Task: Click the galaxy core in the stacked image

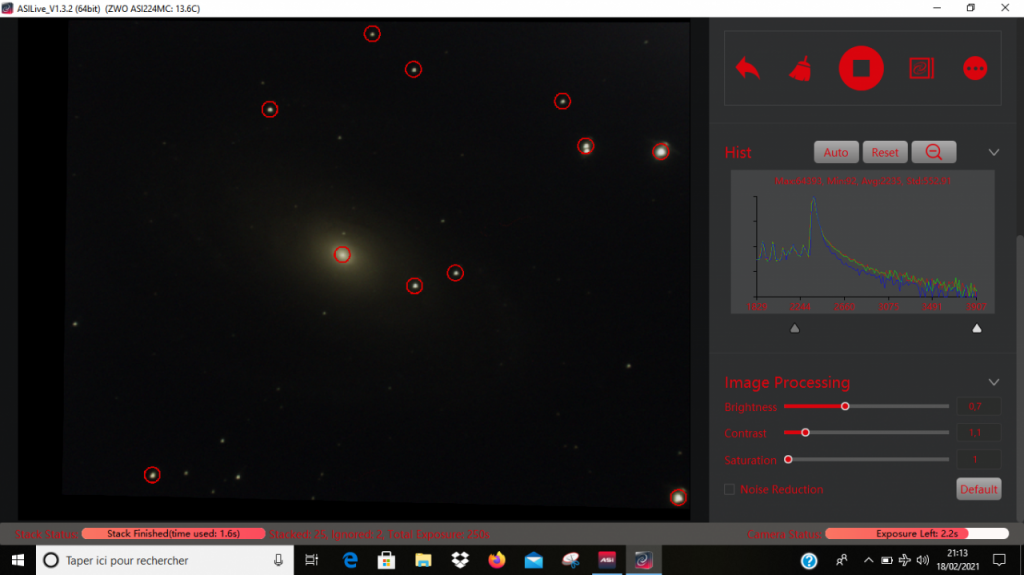Action: [342, 255]
